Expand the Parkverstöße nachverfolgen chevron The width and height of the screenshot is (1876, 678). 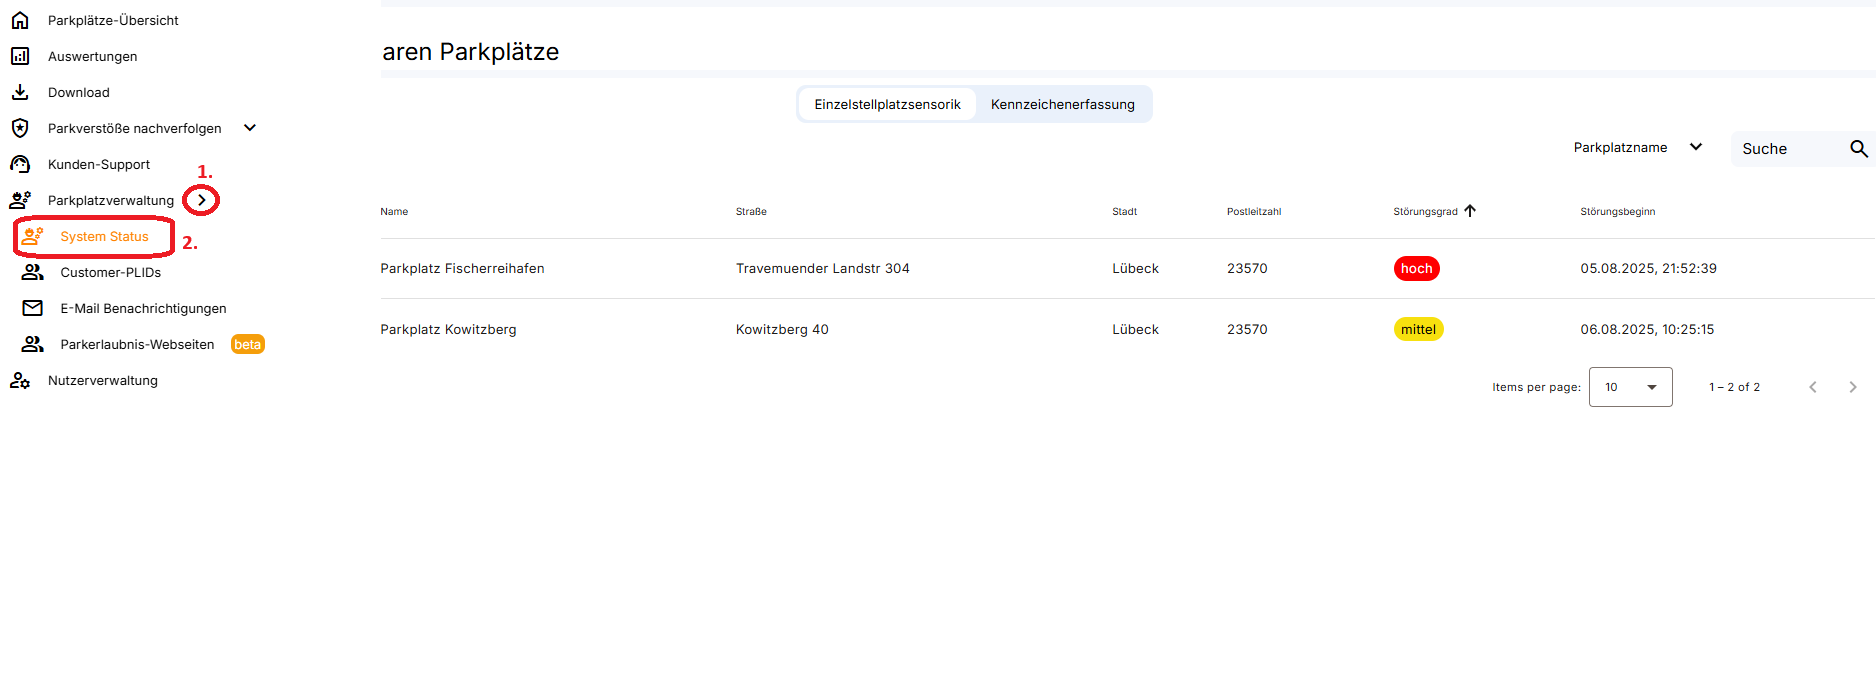[x=250, y=128]
